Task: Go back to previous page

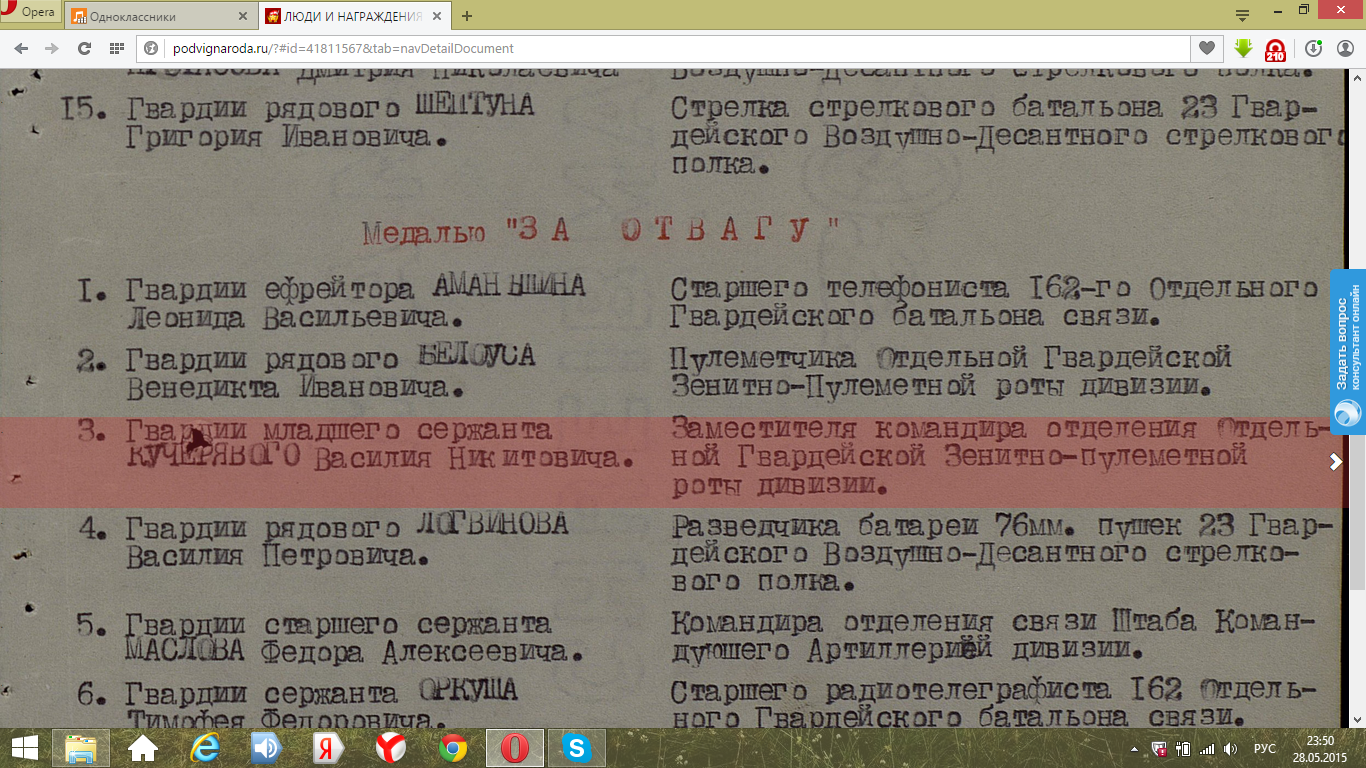Action: [22, 48]
